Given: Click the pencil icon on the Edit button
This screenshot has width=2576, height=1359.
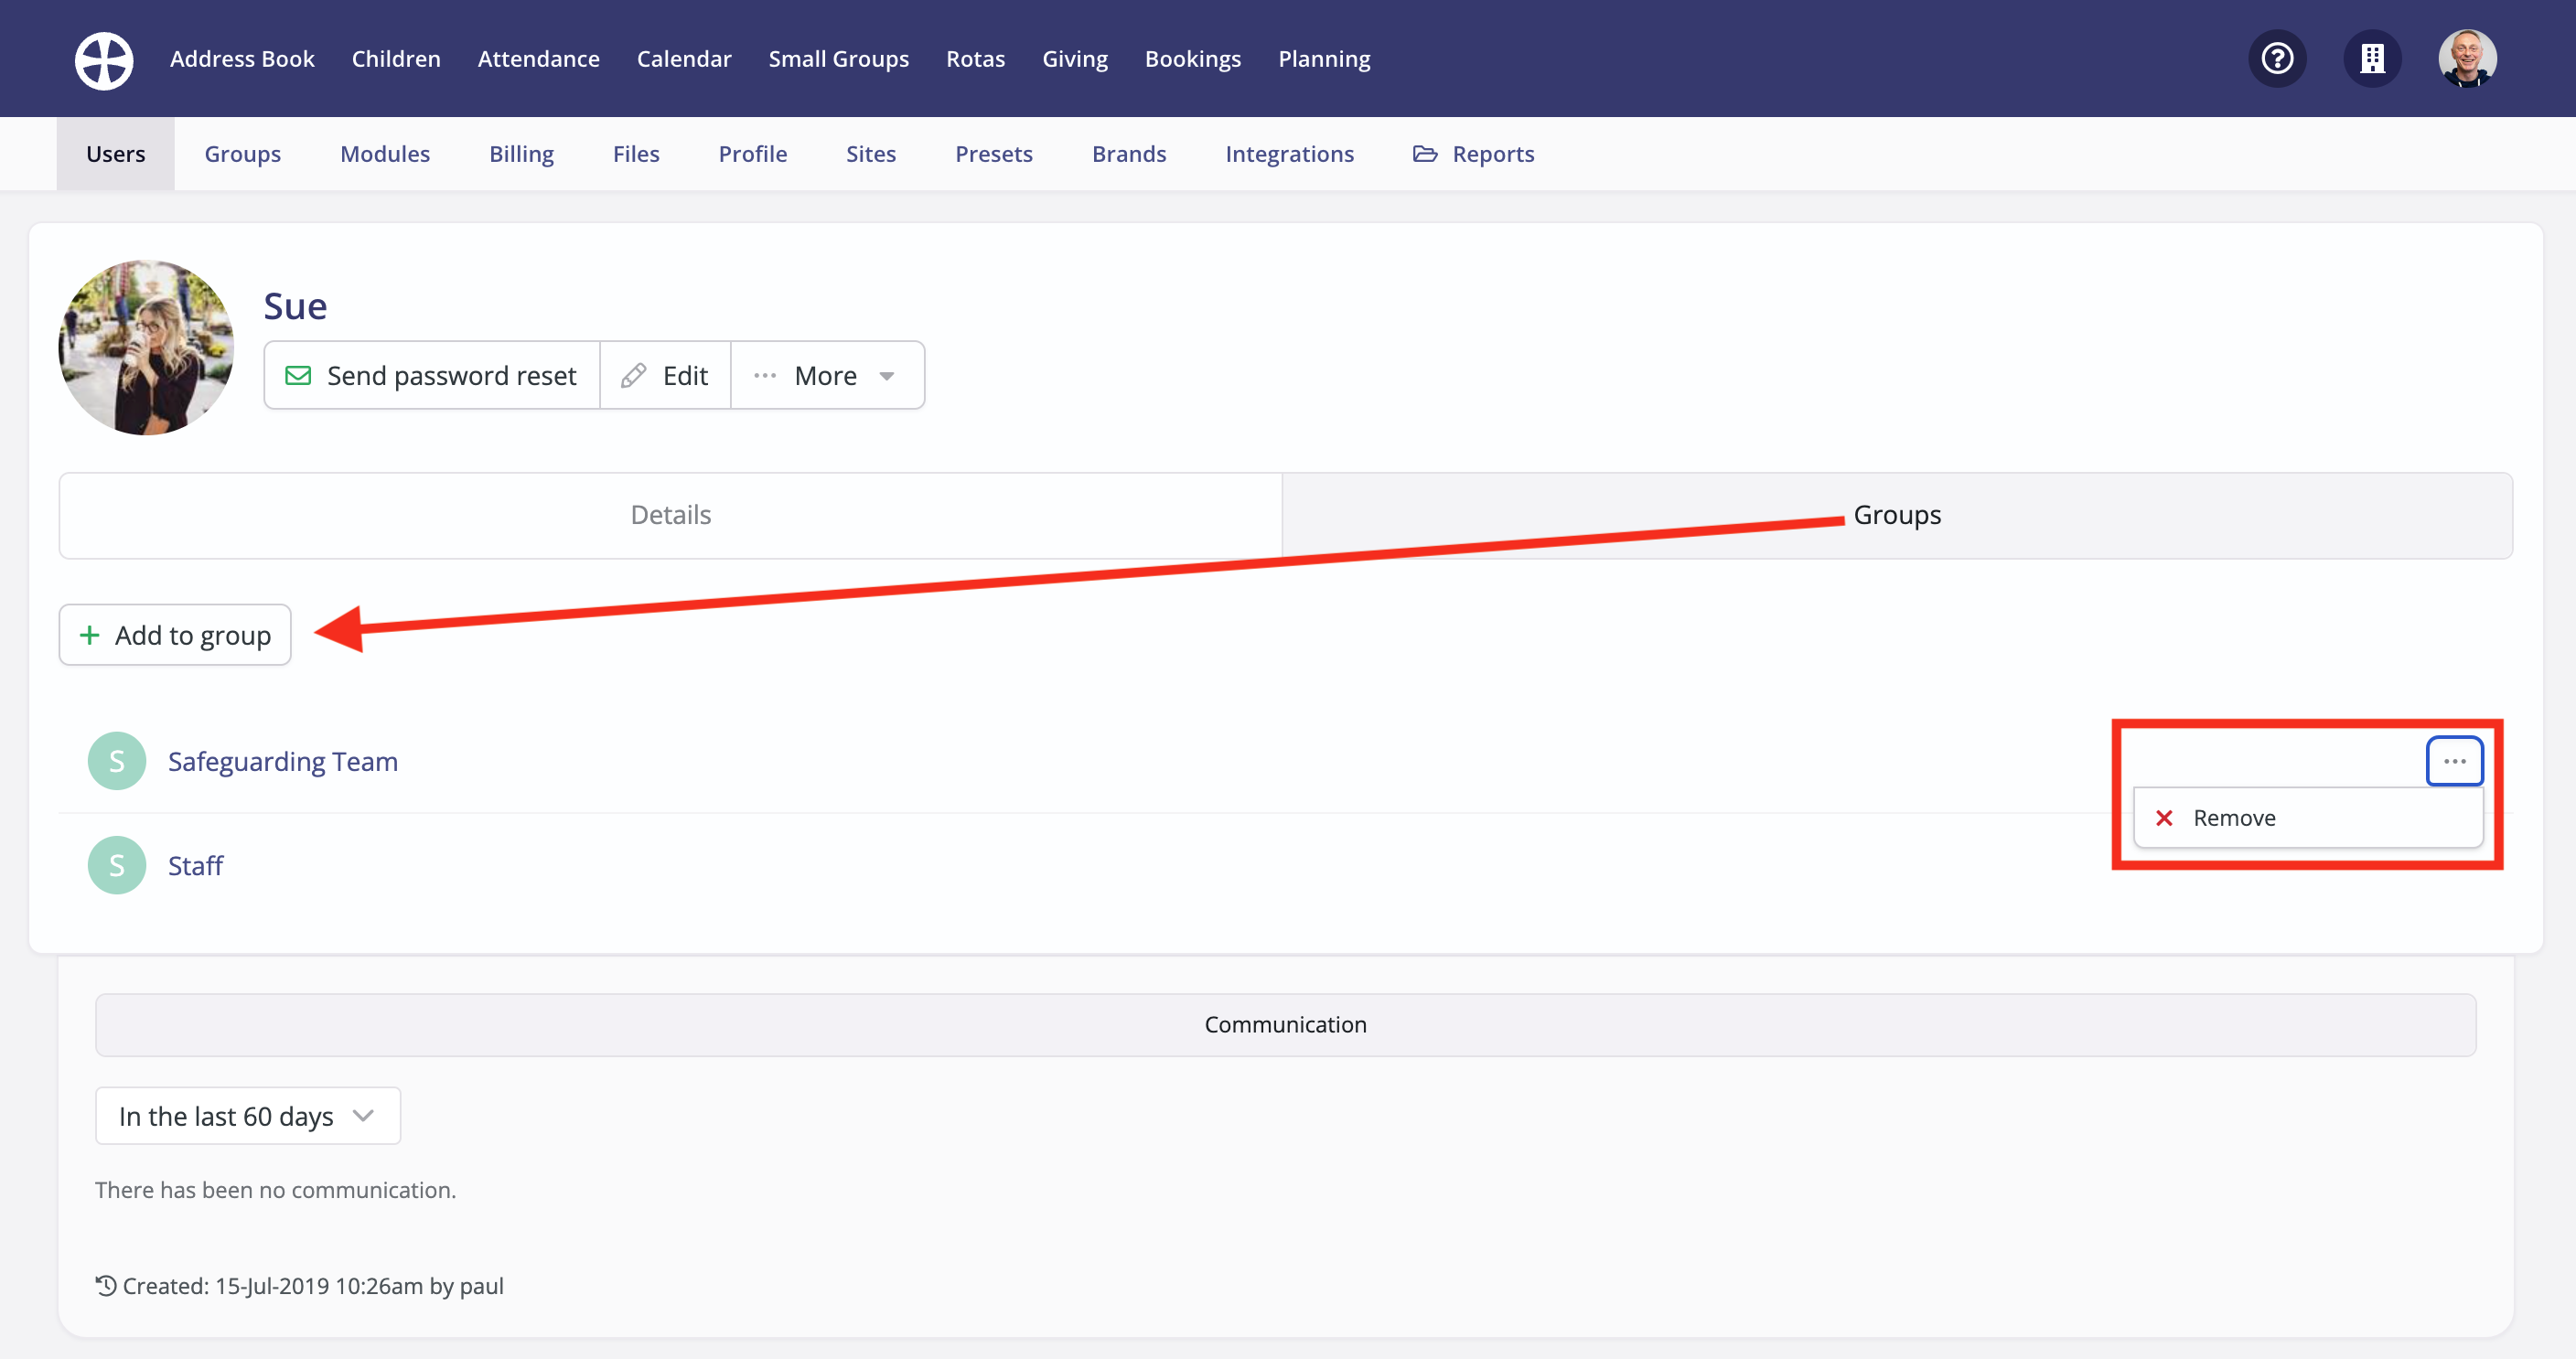Looking at the screenshot, I should click(634, 375).
